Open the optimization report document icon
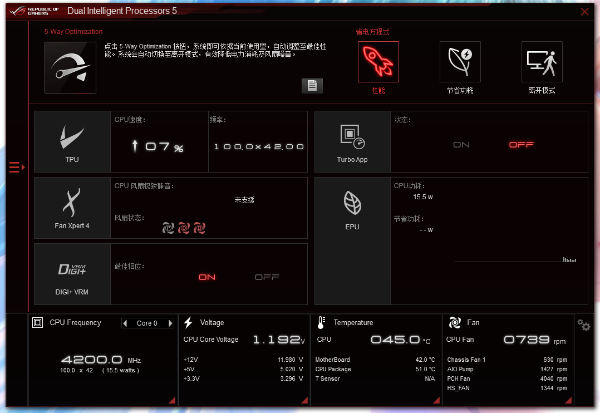 point(312,85)
